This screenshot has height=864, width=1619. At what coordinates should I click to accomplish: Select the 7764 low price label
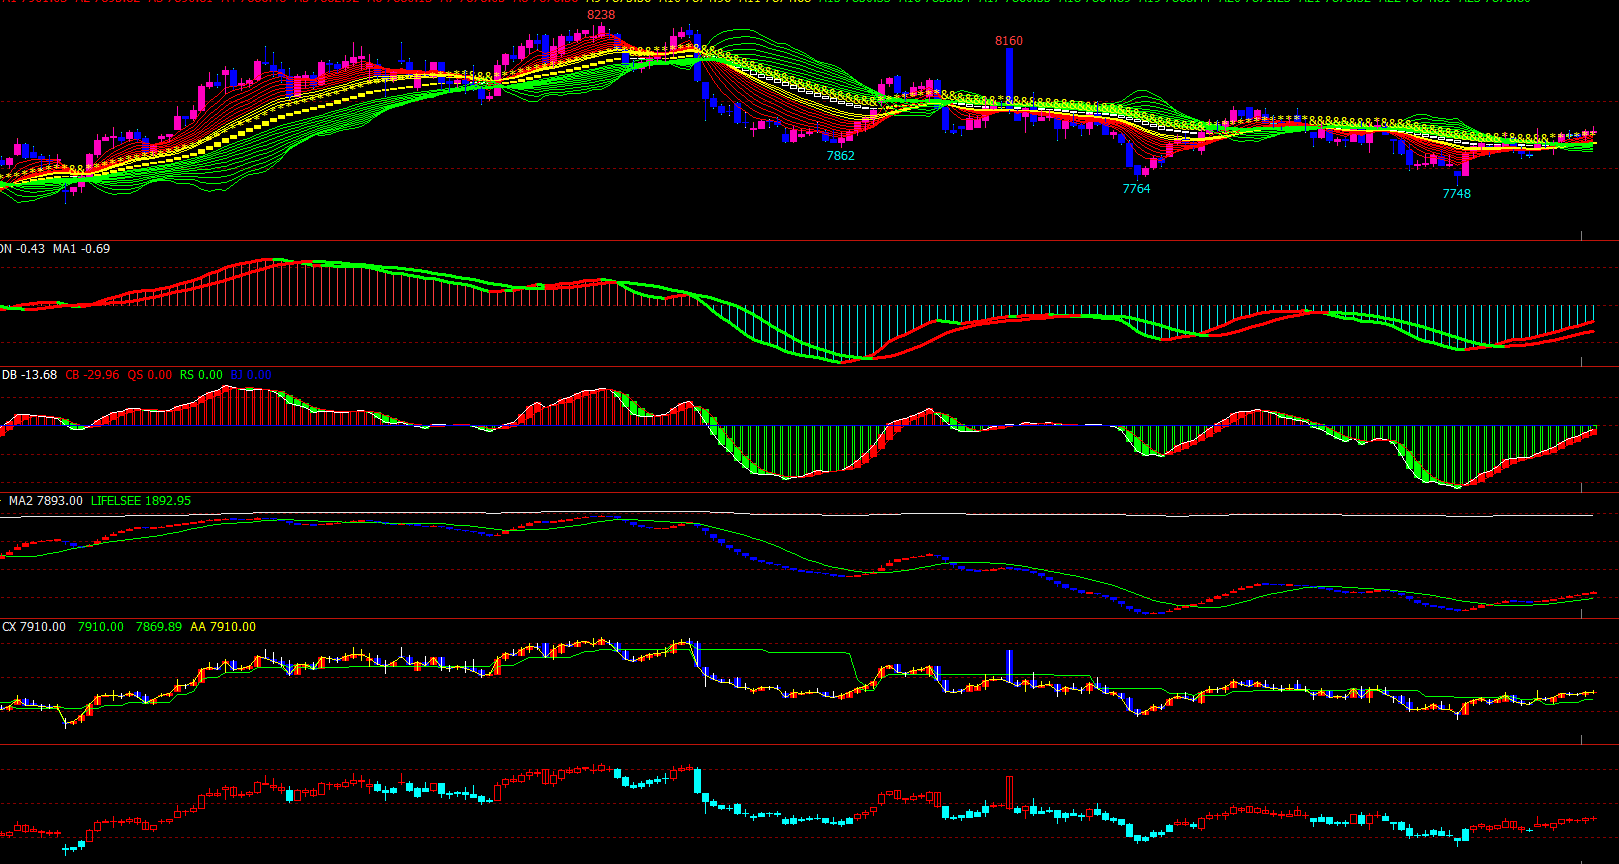point(1136,189)
